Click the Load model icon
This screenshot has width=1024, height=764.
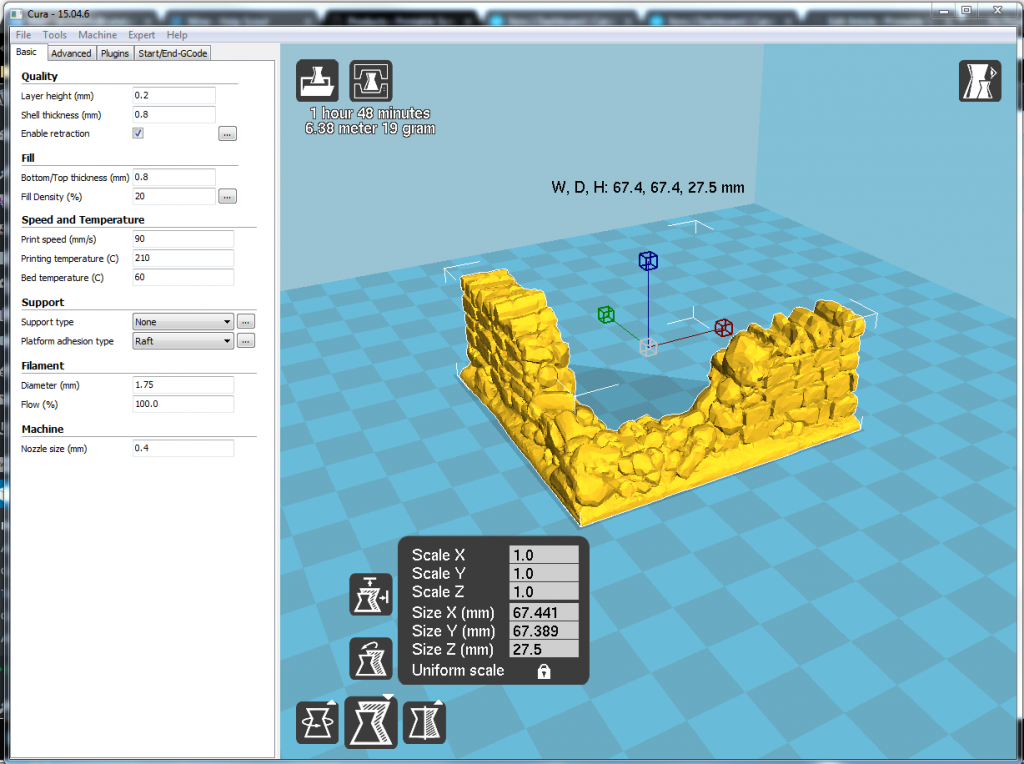pyautogui.click(x=317, y=80)
